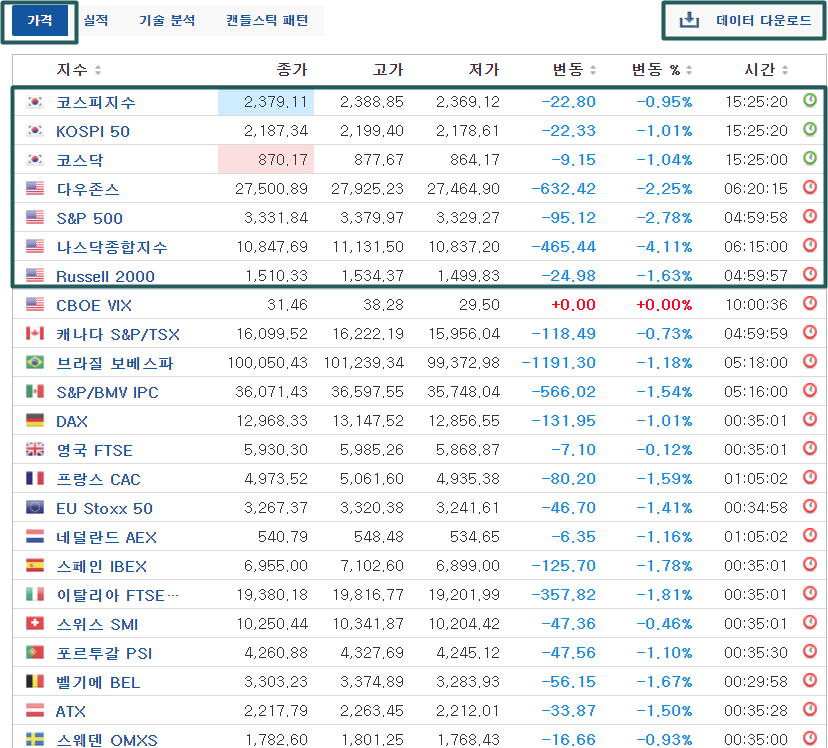Click red clock icon in CBOE VIX row
The height and width of the screenshot is (748, 828).
810,303
